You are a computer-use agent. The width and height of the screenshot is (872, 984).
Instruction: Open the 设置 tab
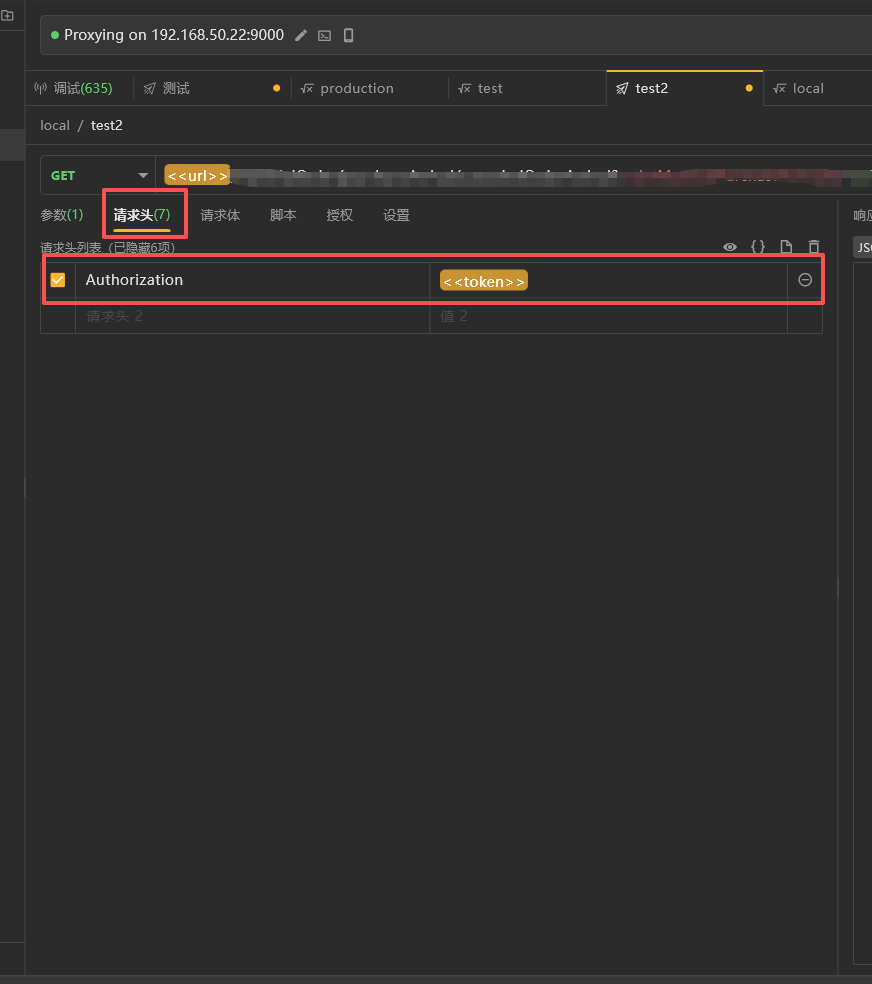[x=396, y=215]
